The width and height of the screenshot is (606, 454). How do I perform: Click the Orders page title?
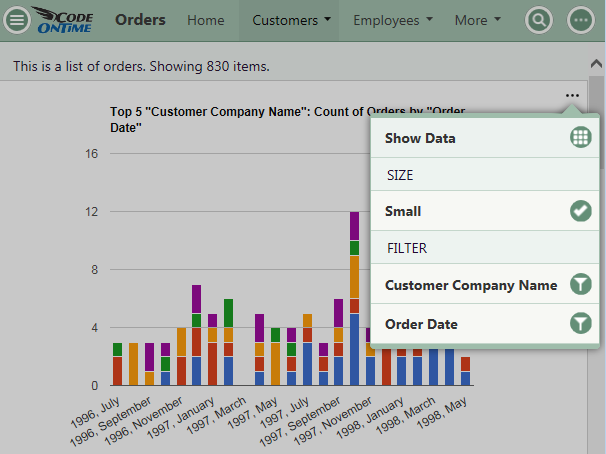point(141,20)
